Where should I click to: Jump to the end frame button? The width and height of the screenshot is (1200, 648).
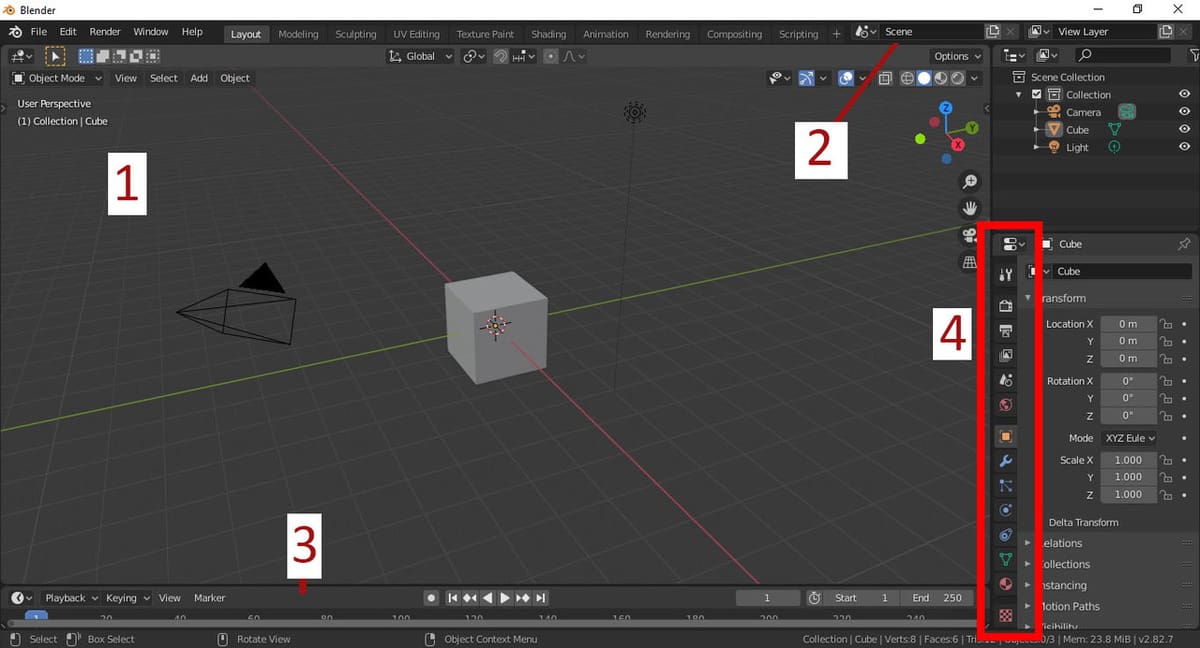click(541, 598)
